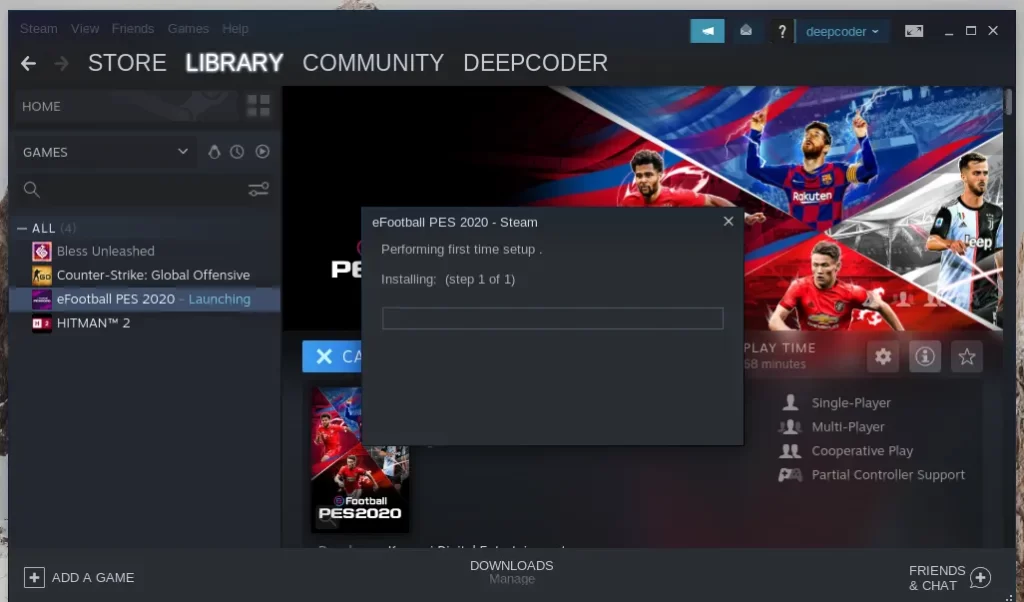This screenshot has height=602, width=1024.
Task: Open the View menu
Action: coord(84,28)
